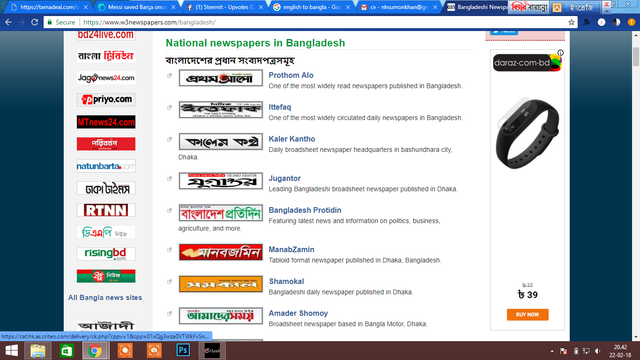Image resolution: width=640 pixels, height=360 pixels.
Task: Click external link icon beside ManabZamin
Action: point(169,250)
